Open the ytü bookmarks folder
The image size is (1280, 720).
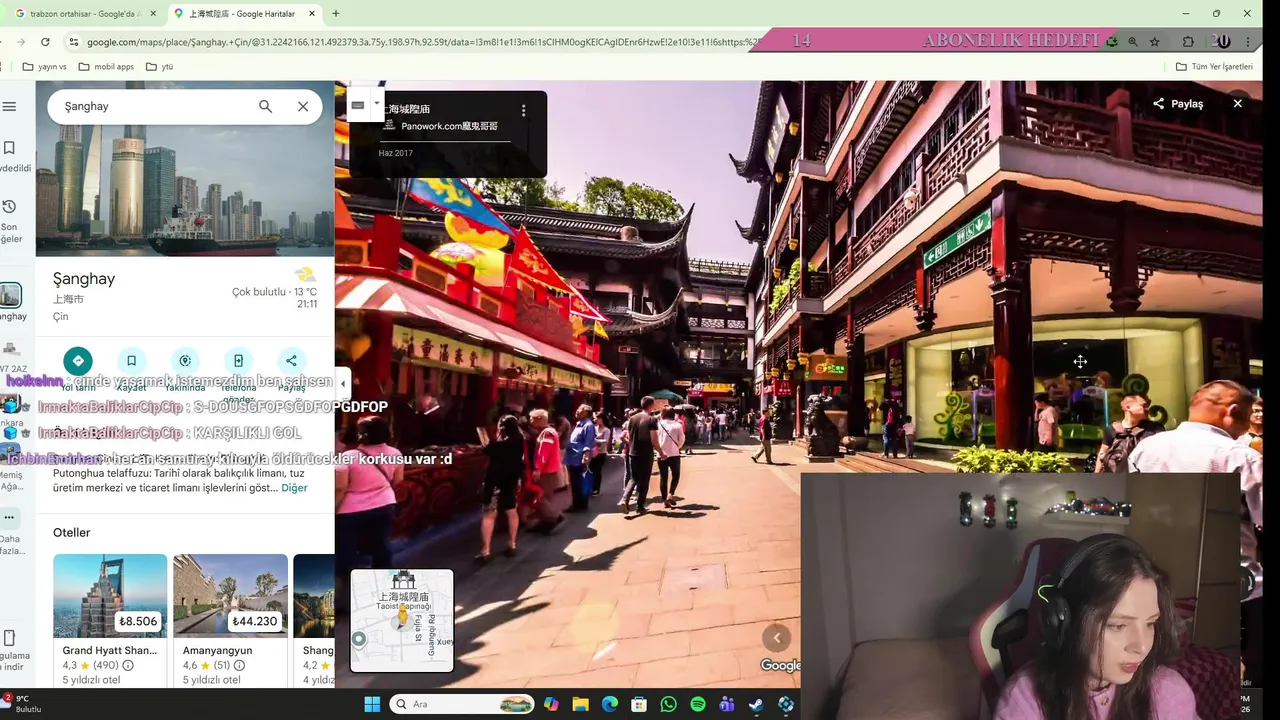tap(159, 67)
